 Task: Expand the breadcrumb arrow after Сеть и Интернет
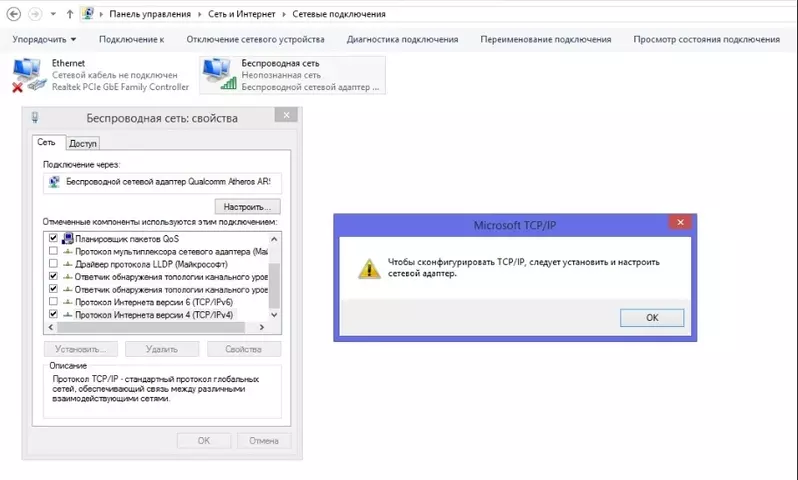pos(284,14)
